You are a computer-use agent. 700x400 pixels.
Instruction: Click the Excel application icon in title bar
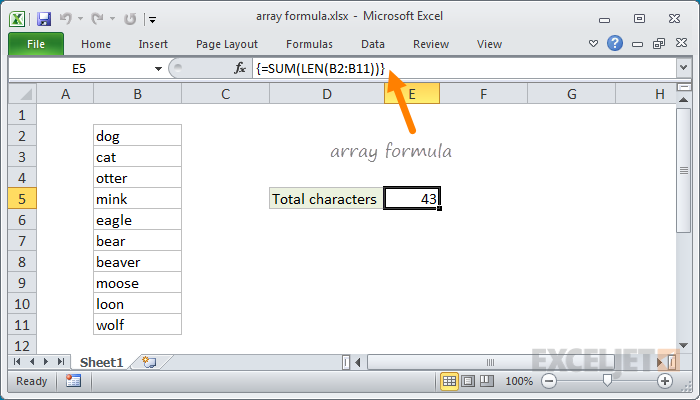(x=17, y=19)
